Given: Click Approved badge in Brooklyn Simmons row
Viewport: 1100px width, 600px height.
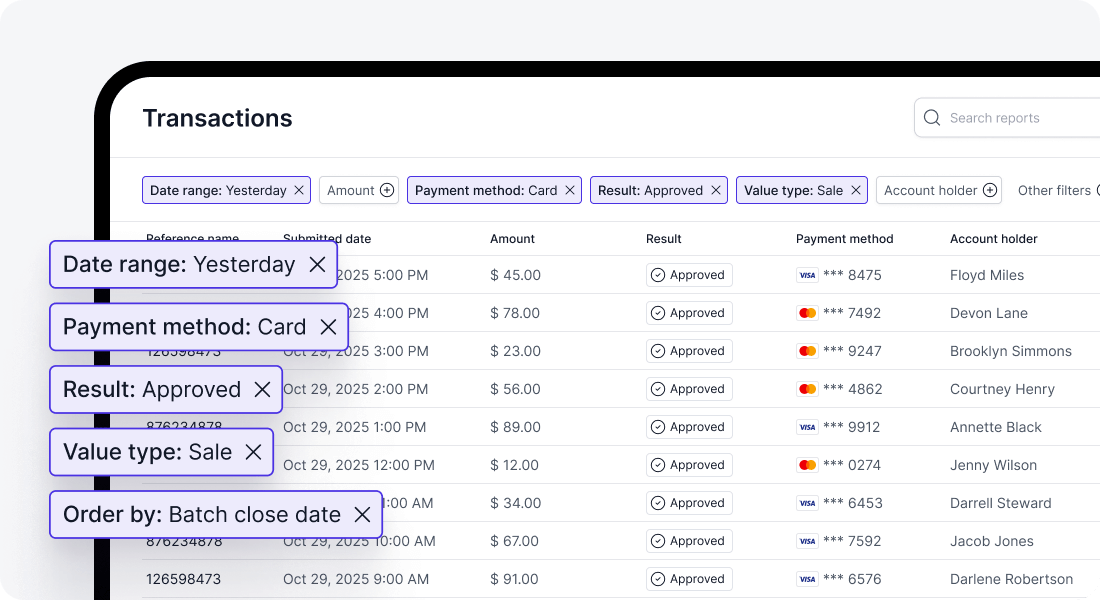Looking at the screenshot, I should pyautogui.click(x=689, y=351).
